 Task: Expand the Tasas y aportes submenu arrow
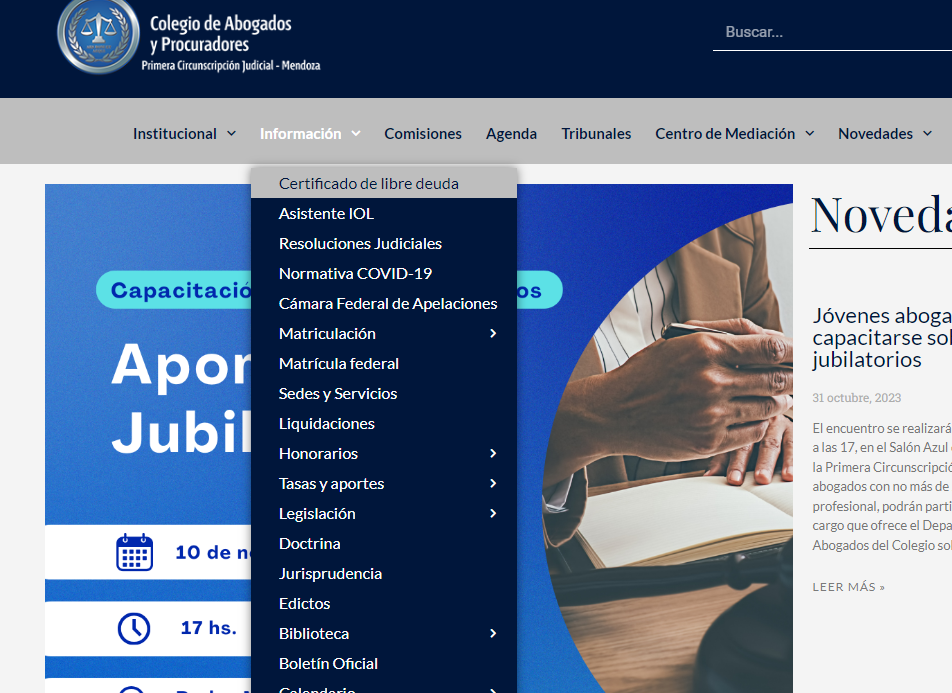tap(493, 484)
